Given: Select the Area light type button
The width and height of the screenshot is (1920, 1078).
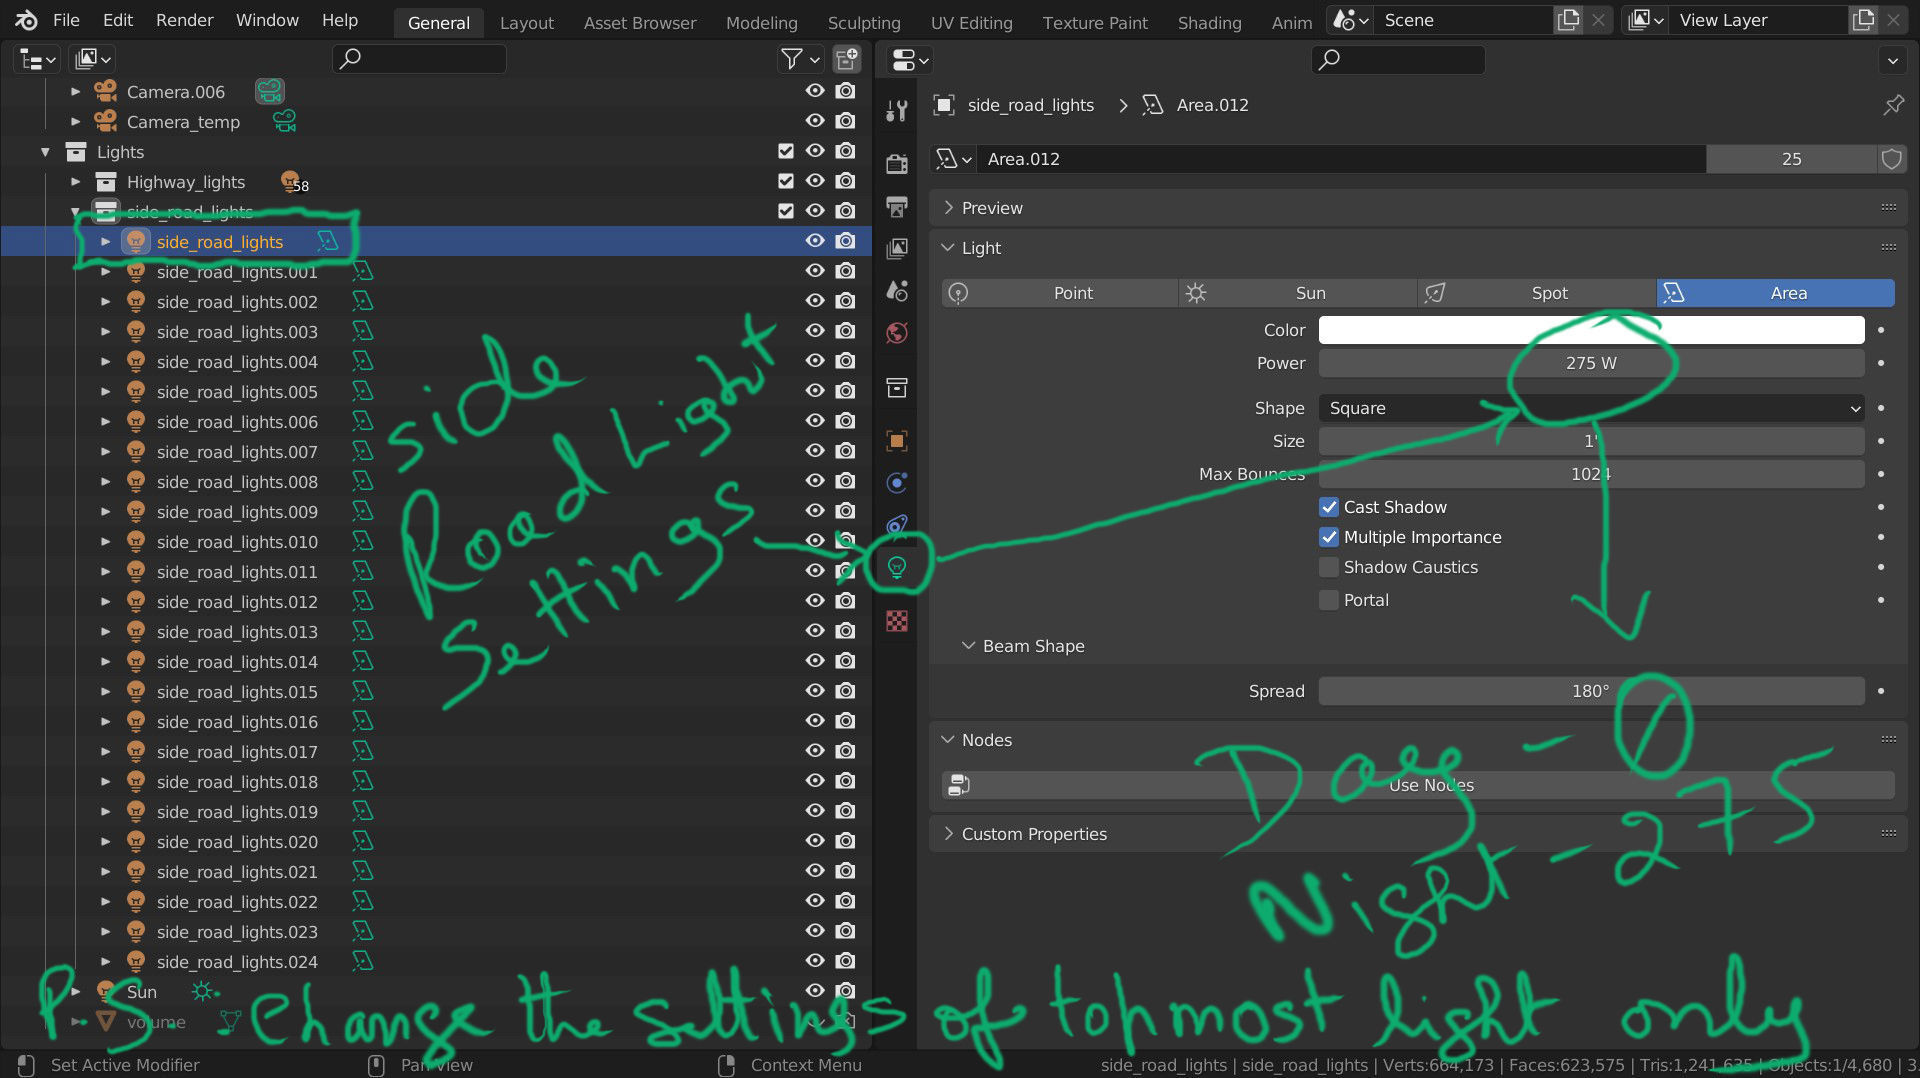Looking at the screenshot, I should [x=1776, y=293].
